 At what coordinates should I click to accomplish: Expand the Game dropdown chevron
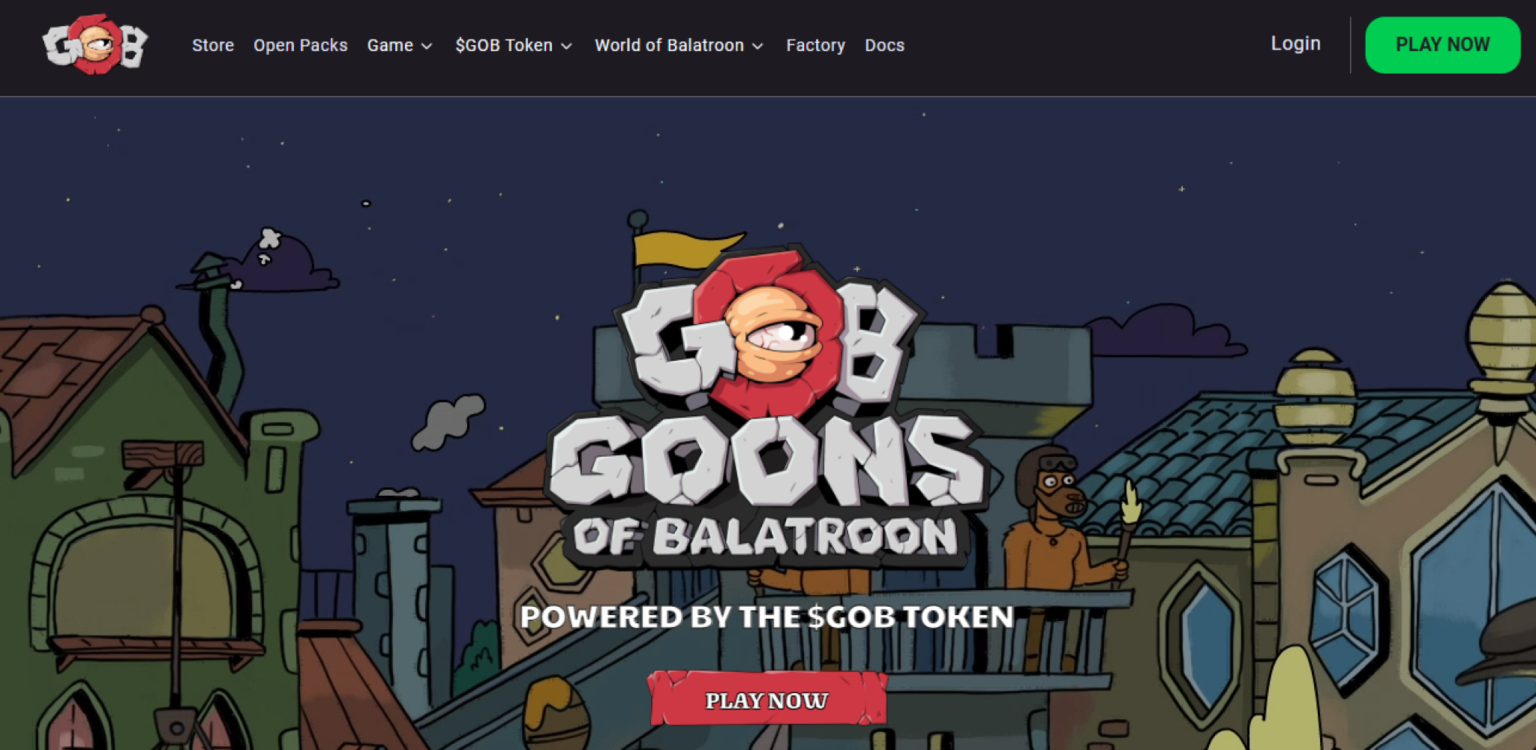tap(427, 46)
